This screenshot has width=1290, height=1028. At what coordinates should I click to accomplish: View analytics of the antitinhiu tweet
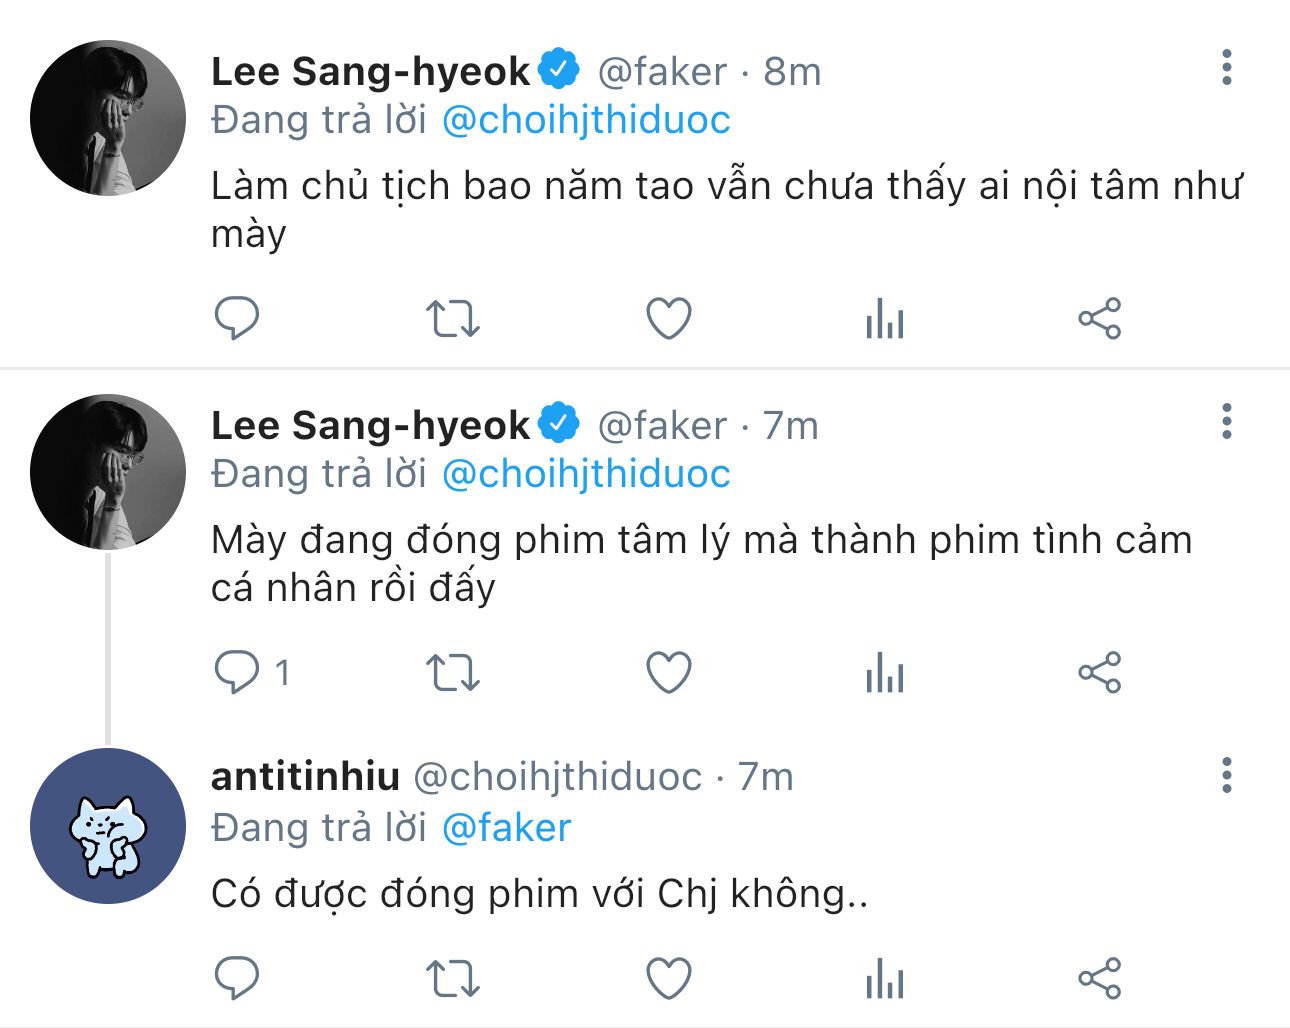point(884,979)
